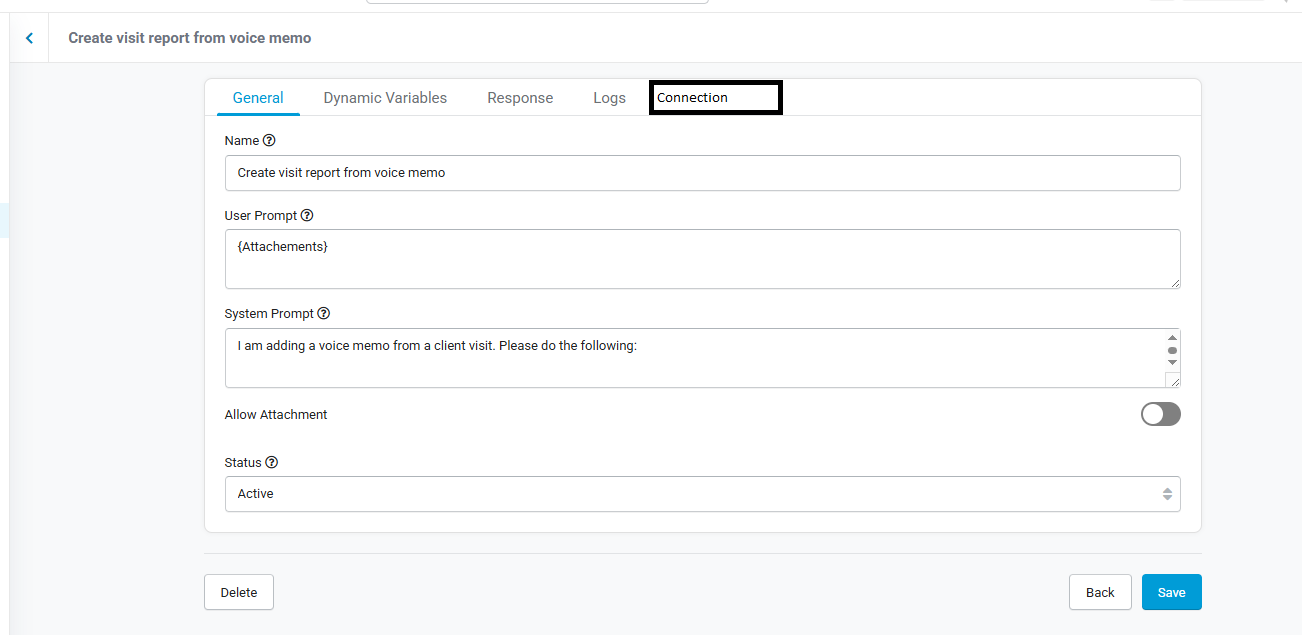Open the Name field help icon
Screen dimensions: 1302x635
coord(269,141)
